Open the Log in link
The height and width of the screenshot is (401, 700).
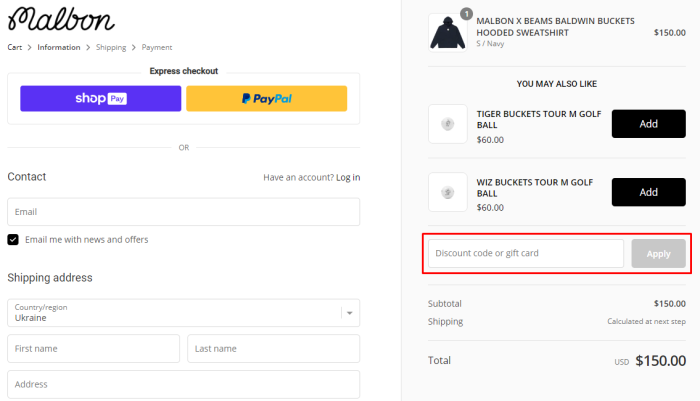348,177
